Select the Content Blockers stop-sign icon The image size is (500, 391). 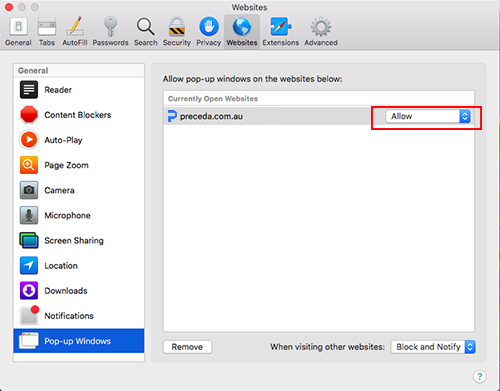point(29,115)
